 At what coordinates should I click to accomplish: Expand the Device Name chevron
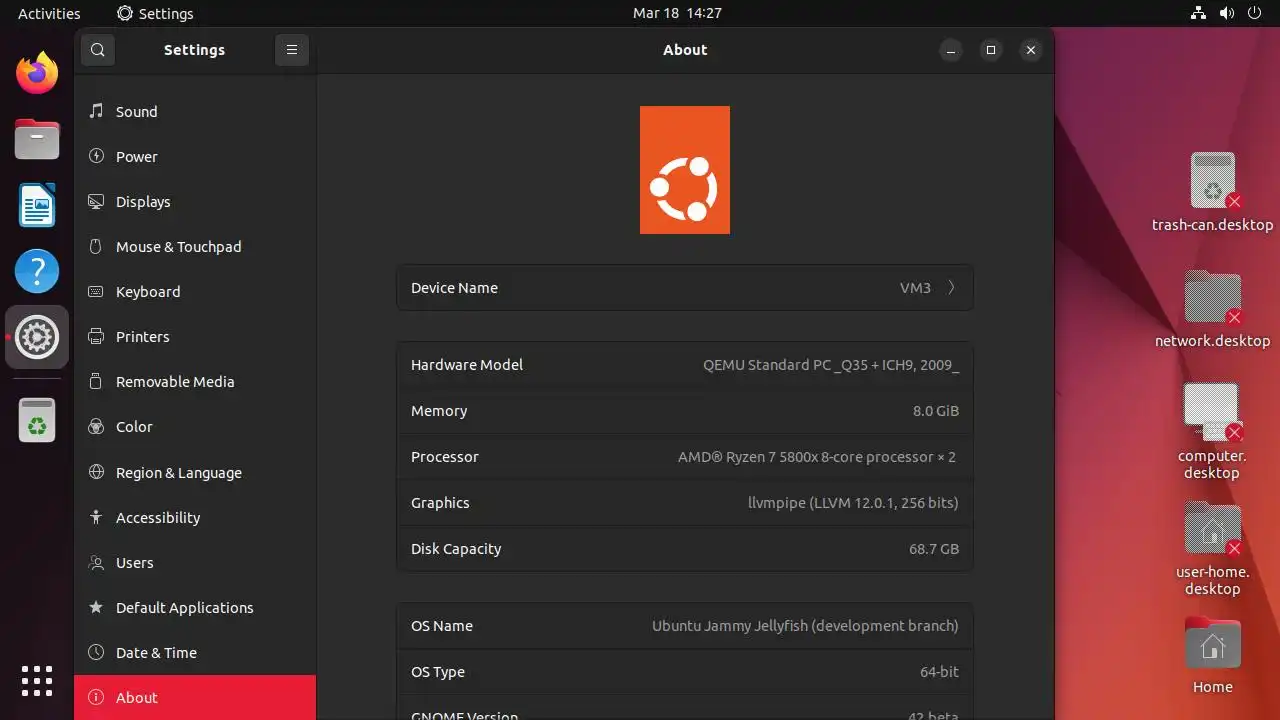coord(951,288)
